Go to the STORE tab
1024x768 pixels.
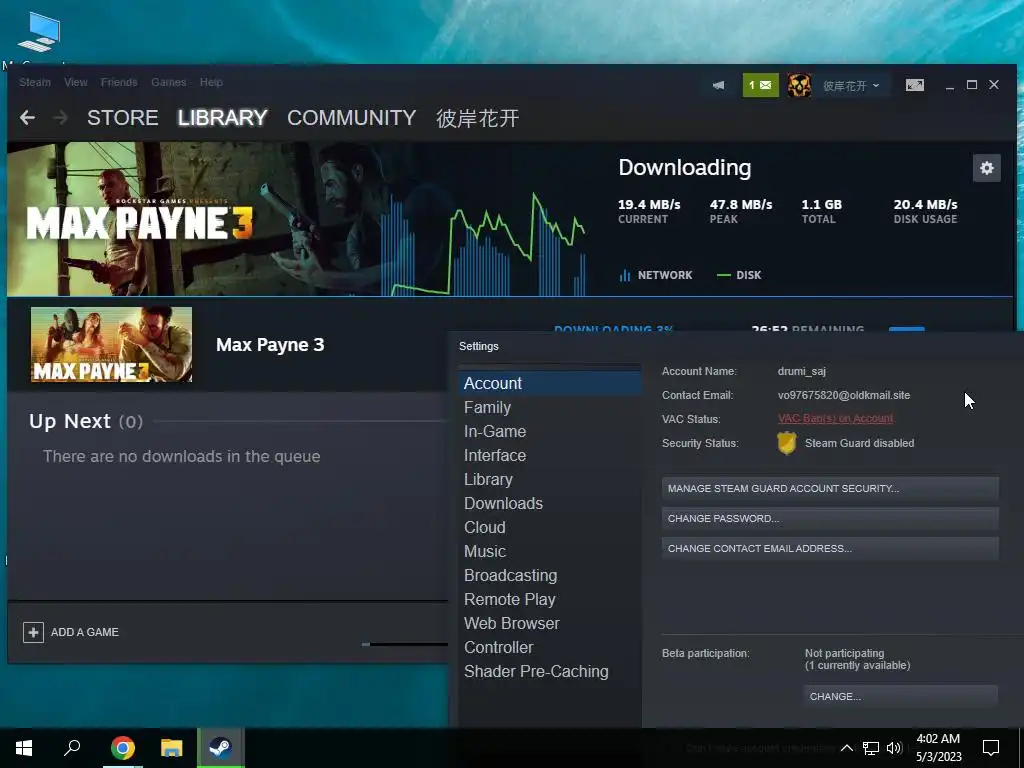(x=123, y=118)
